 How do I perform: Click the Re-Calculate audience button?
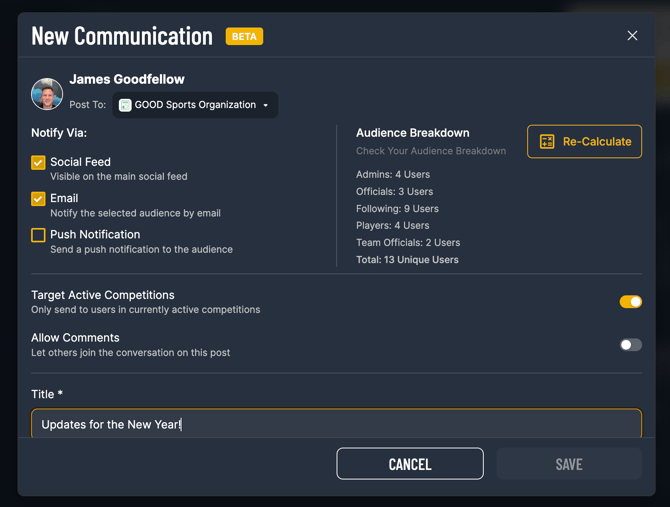pos(584,141)
